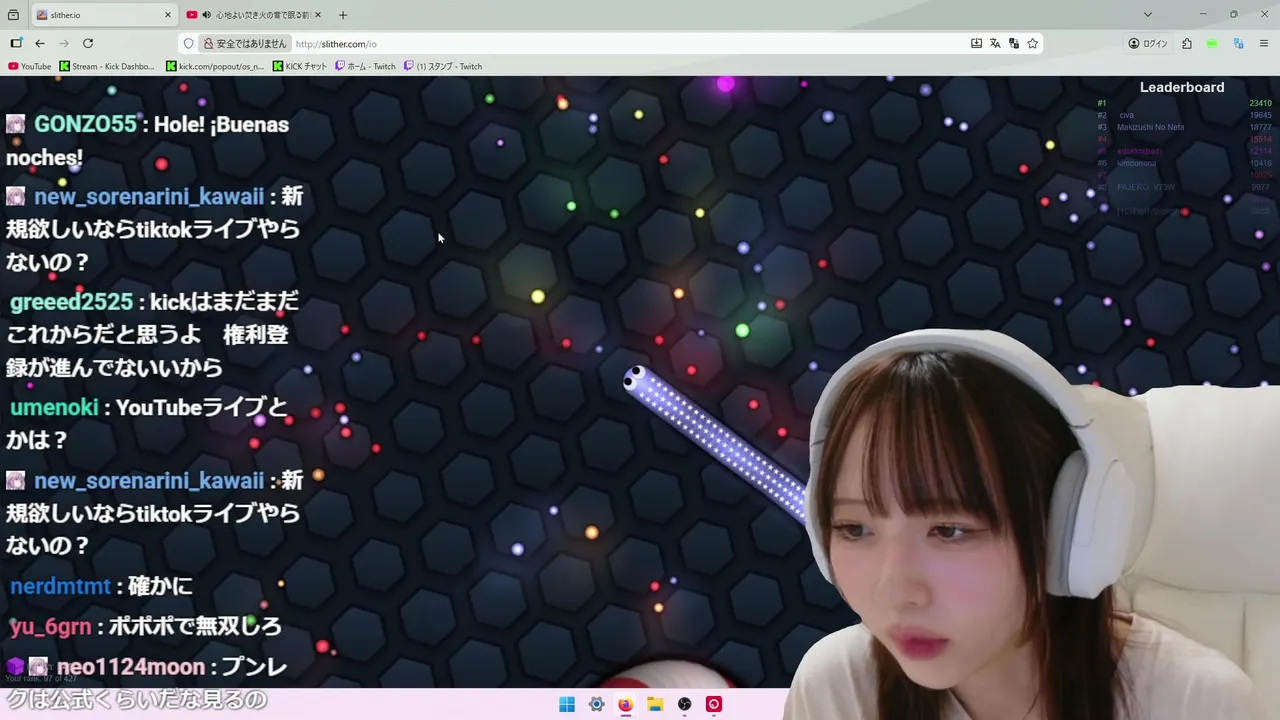Click the Leaderboard heading

(x=1182, y=87)
